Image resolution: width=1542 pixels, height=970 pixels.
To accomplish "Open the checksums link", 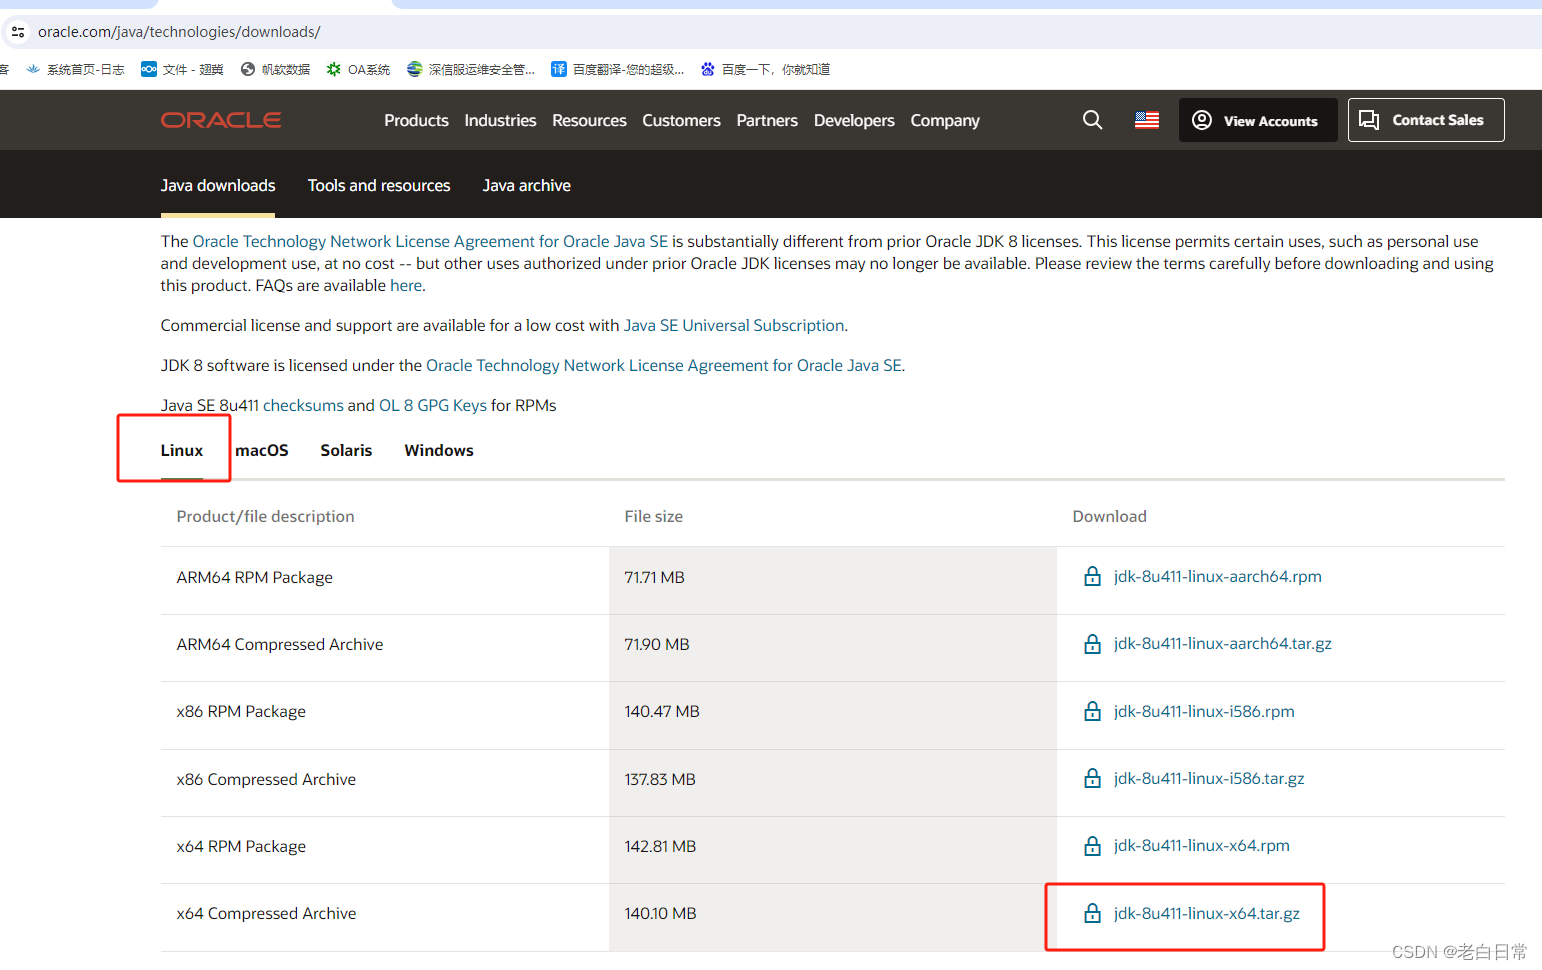I will click(303, 405).
